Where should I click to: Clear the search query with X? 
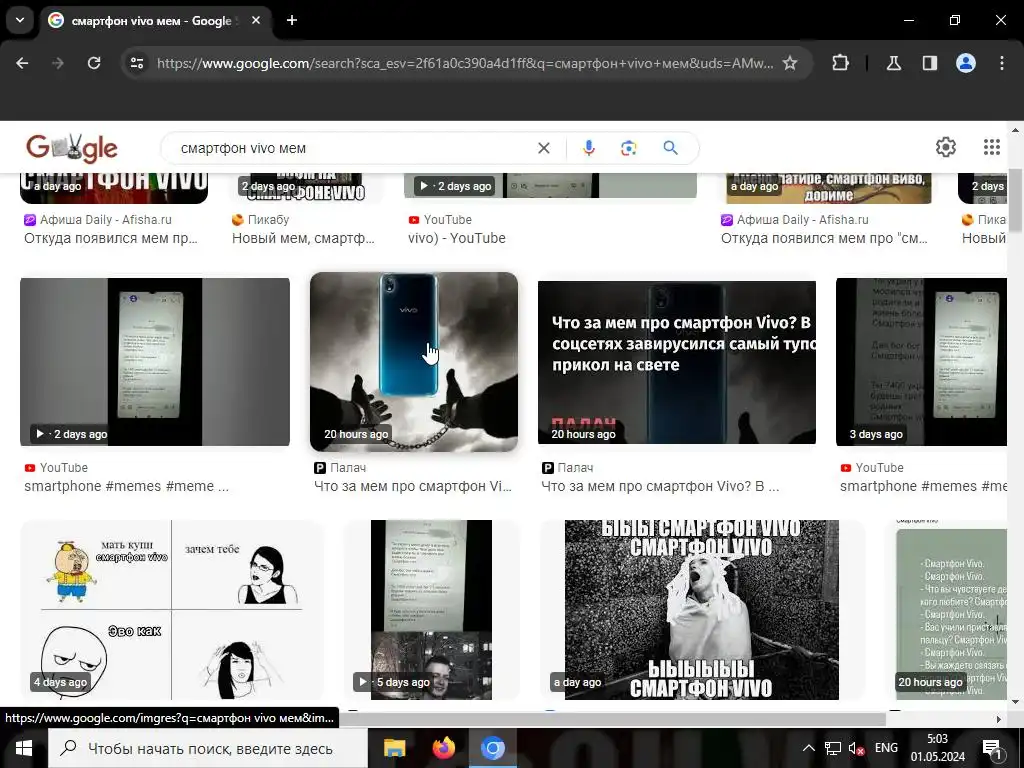[x=543, y=148]
